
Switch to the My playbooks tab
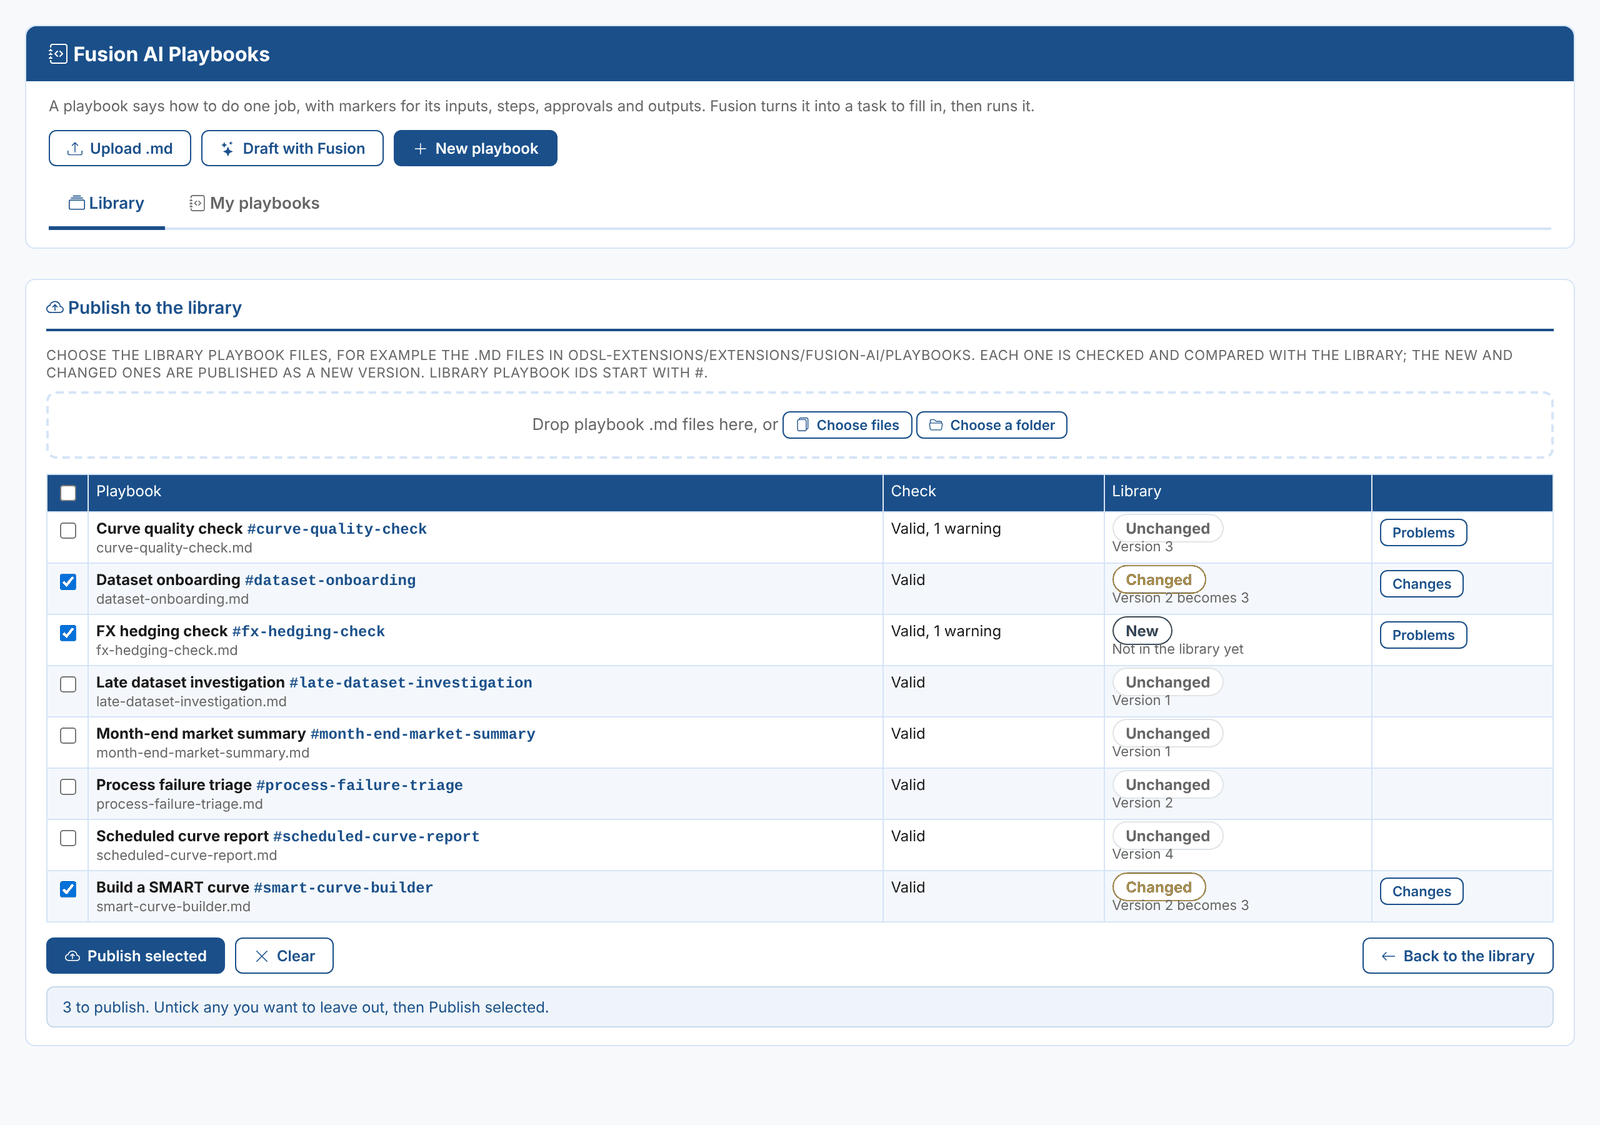[x=254, y=204]
